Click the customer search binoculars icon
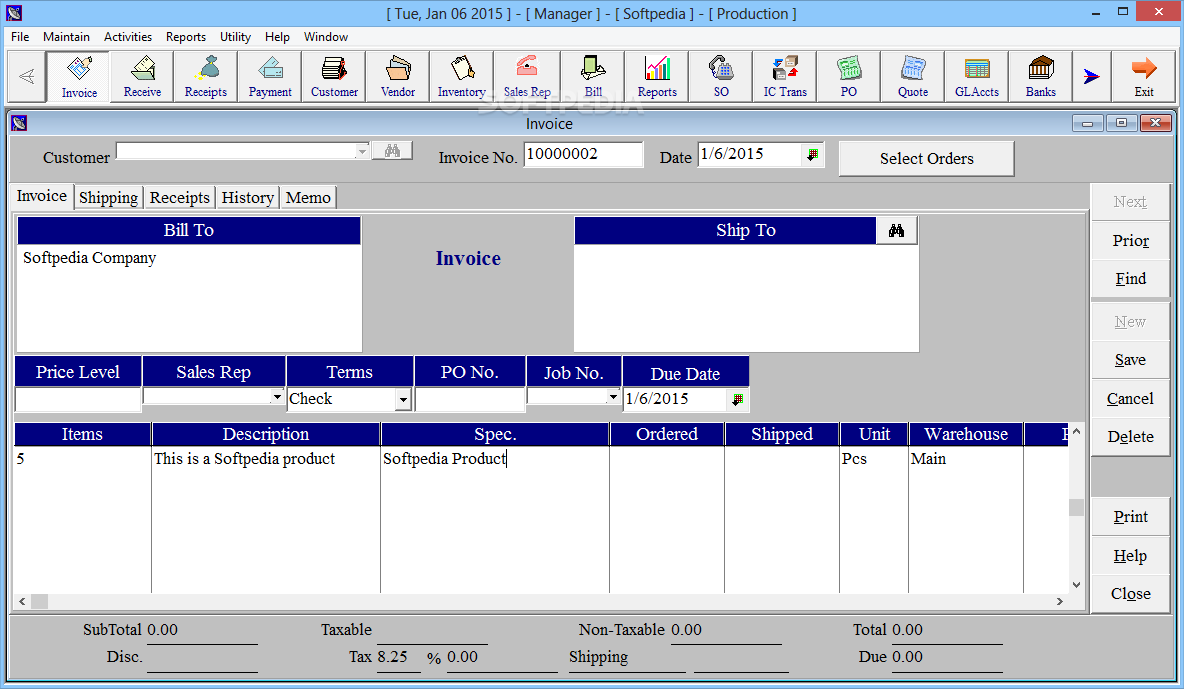This screenshot has width=1184, height=689. click(392, 150)
